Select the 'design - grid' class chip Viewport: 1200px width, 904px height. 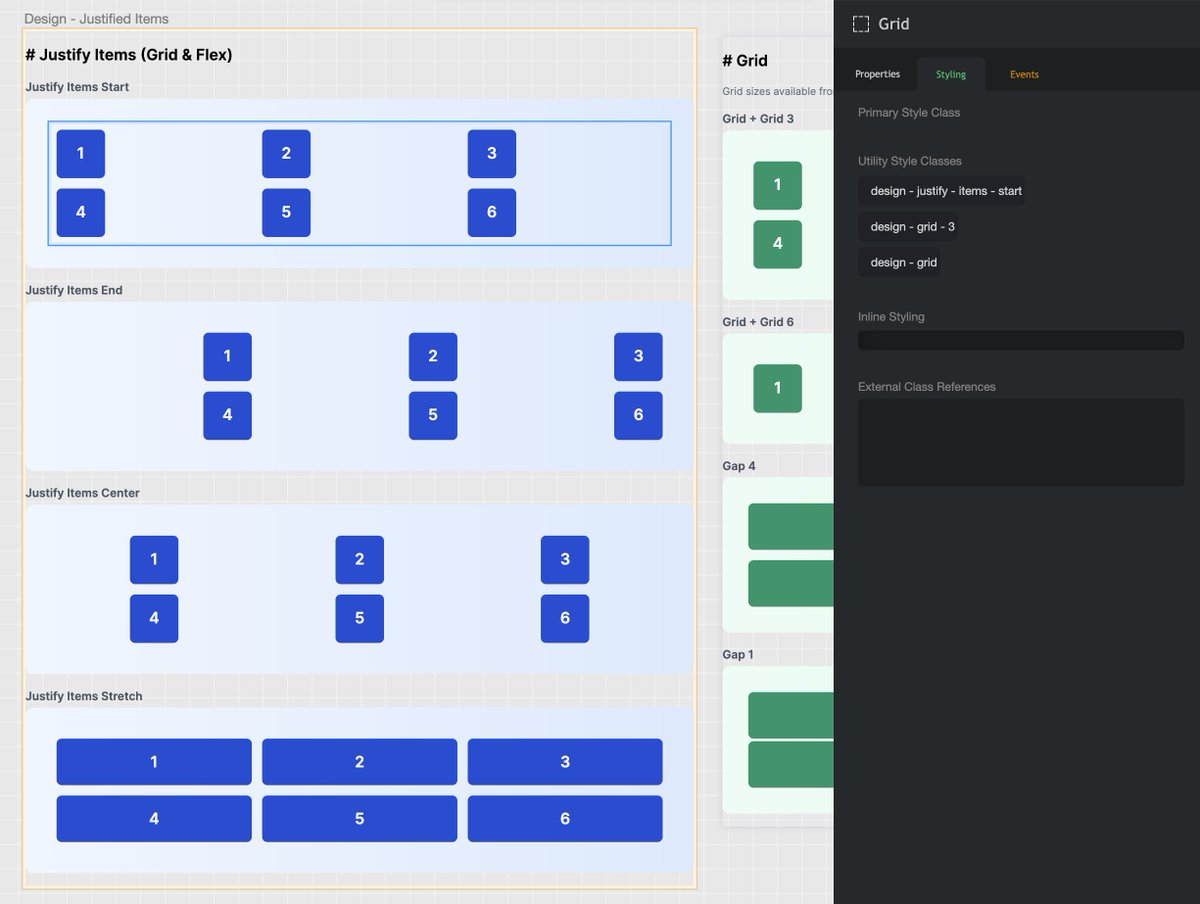899,263
